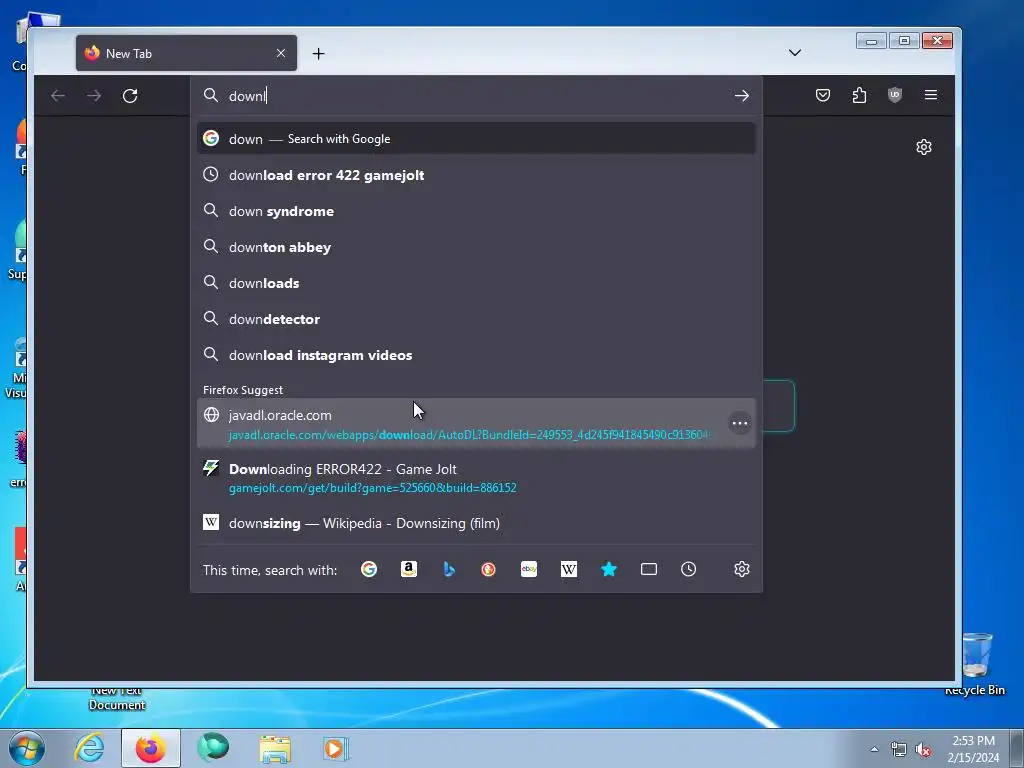Screen dimensions: 1024x768
Task: Reload the page with refresh button
Action: tap(130, 96)
